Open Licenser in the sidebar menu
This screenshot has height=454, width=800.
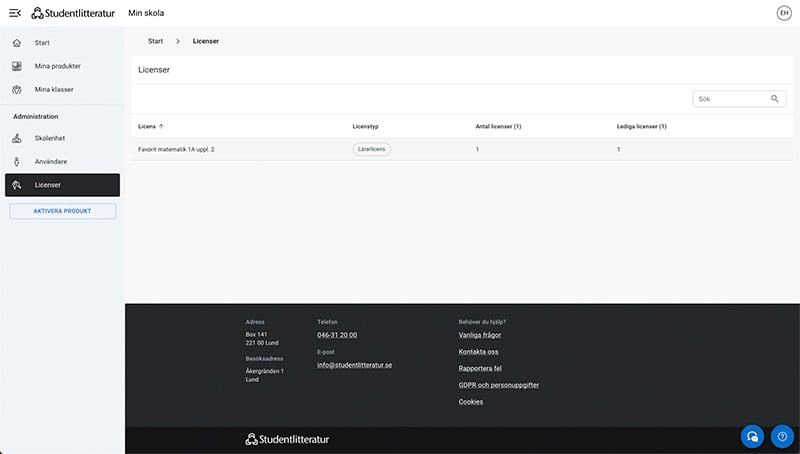[x=62, y=185]
